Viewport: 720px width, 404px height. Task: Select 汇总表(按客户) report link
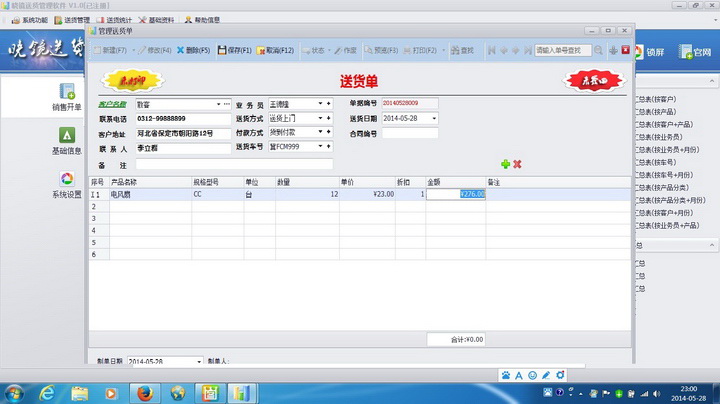656,99
